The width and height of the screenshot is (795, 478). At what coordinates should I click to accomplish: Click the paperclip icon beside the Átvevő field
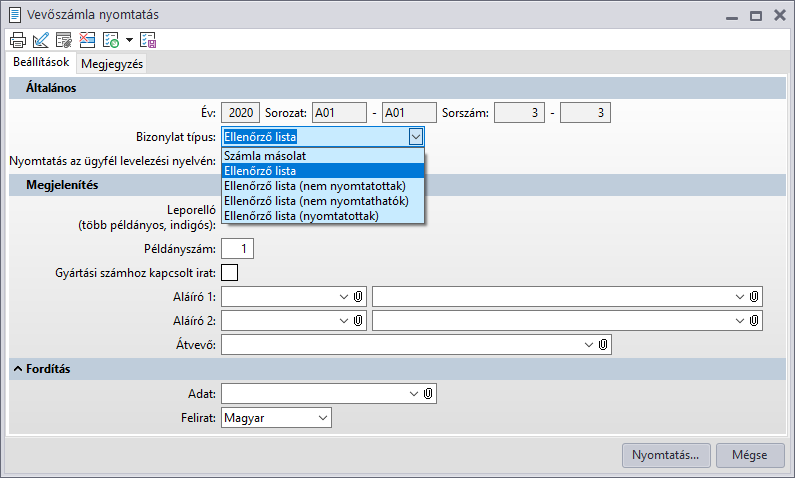pos(603,344)
